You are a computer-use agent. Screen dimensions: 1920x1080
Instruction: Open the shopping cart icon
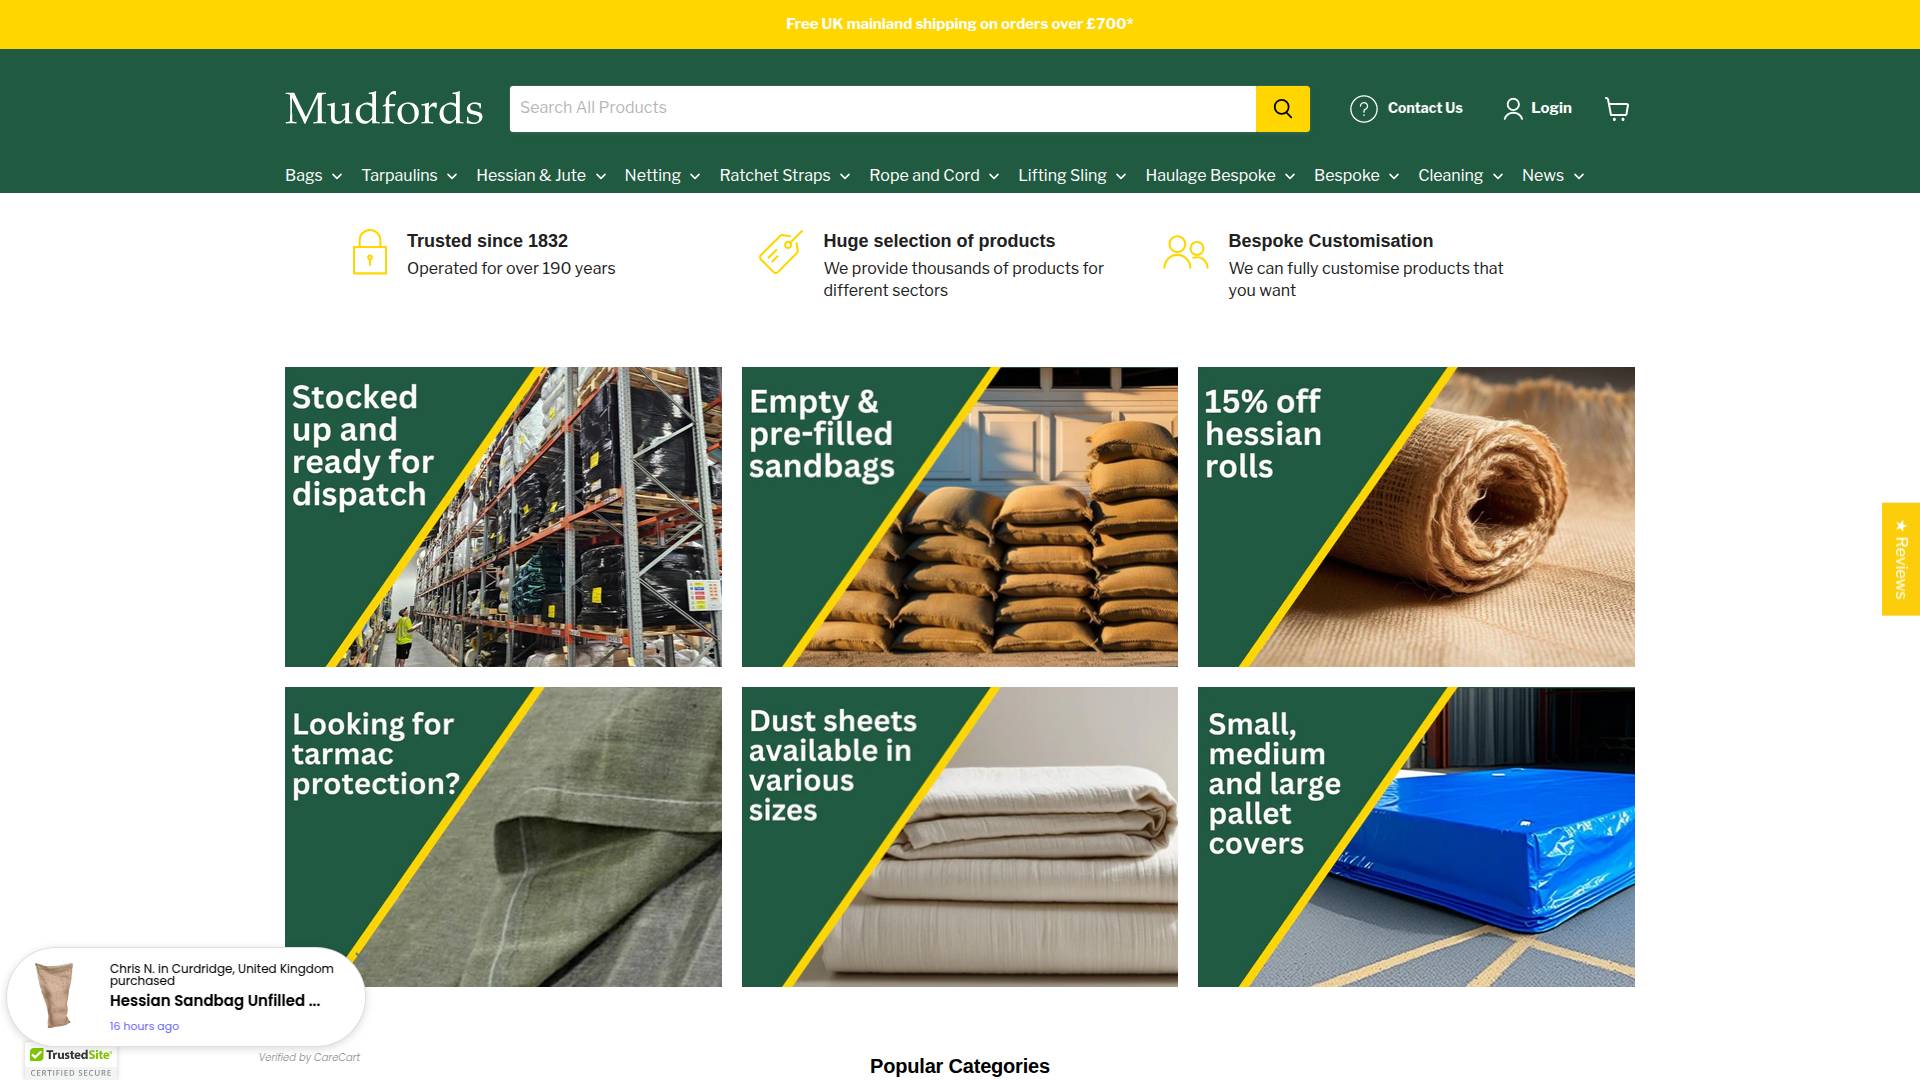[1616, 108]
